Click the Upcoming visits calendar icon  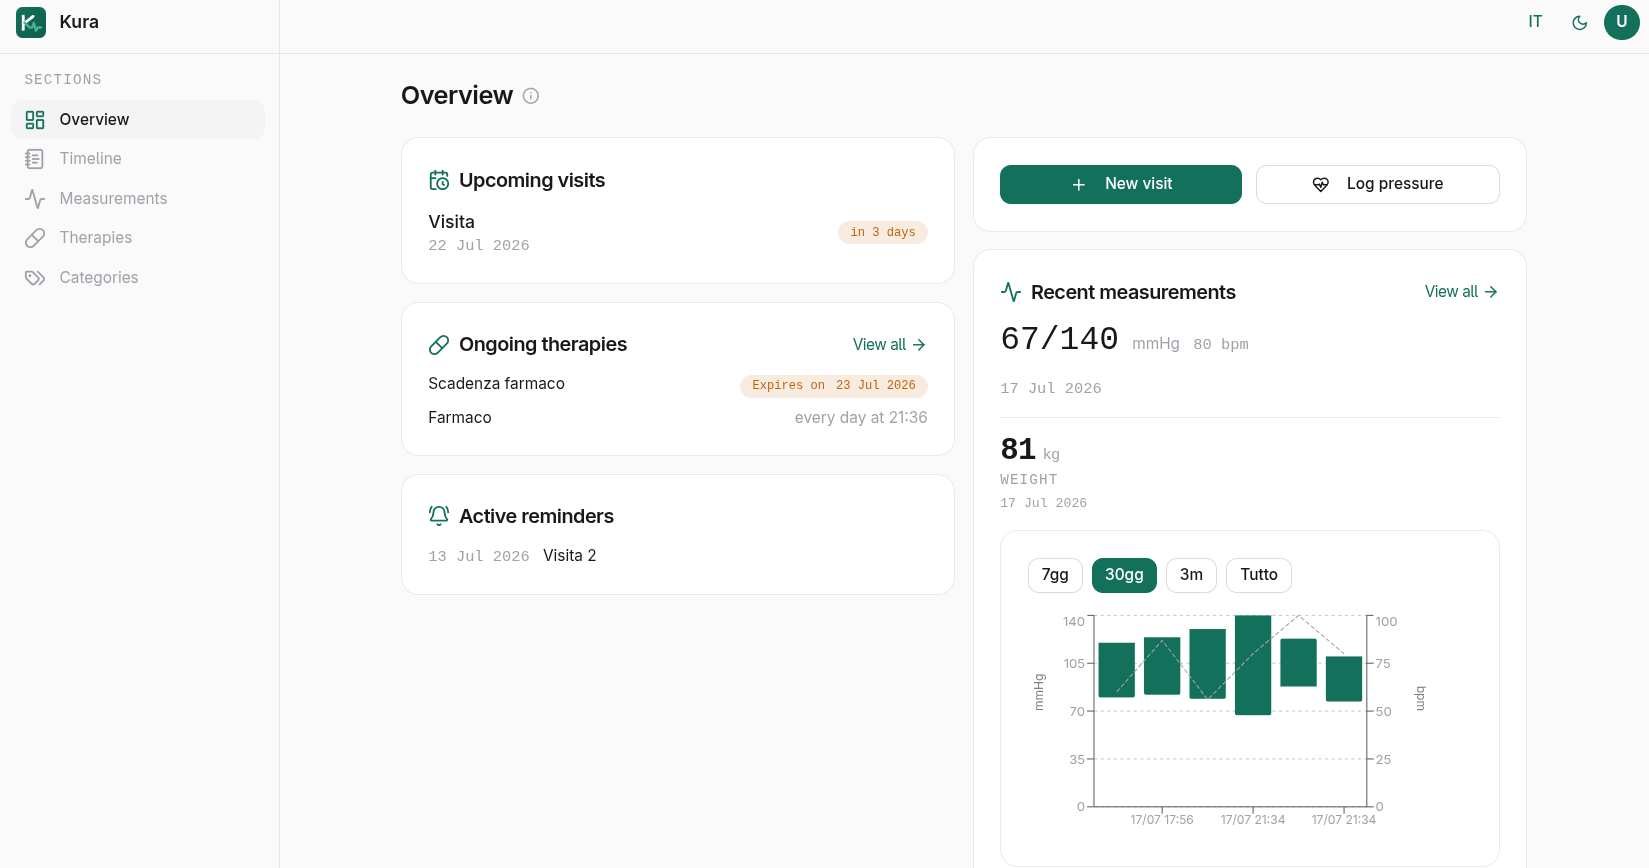pos(439,180)
